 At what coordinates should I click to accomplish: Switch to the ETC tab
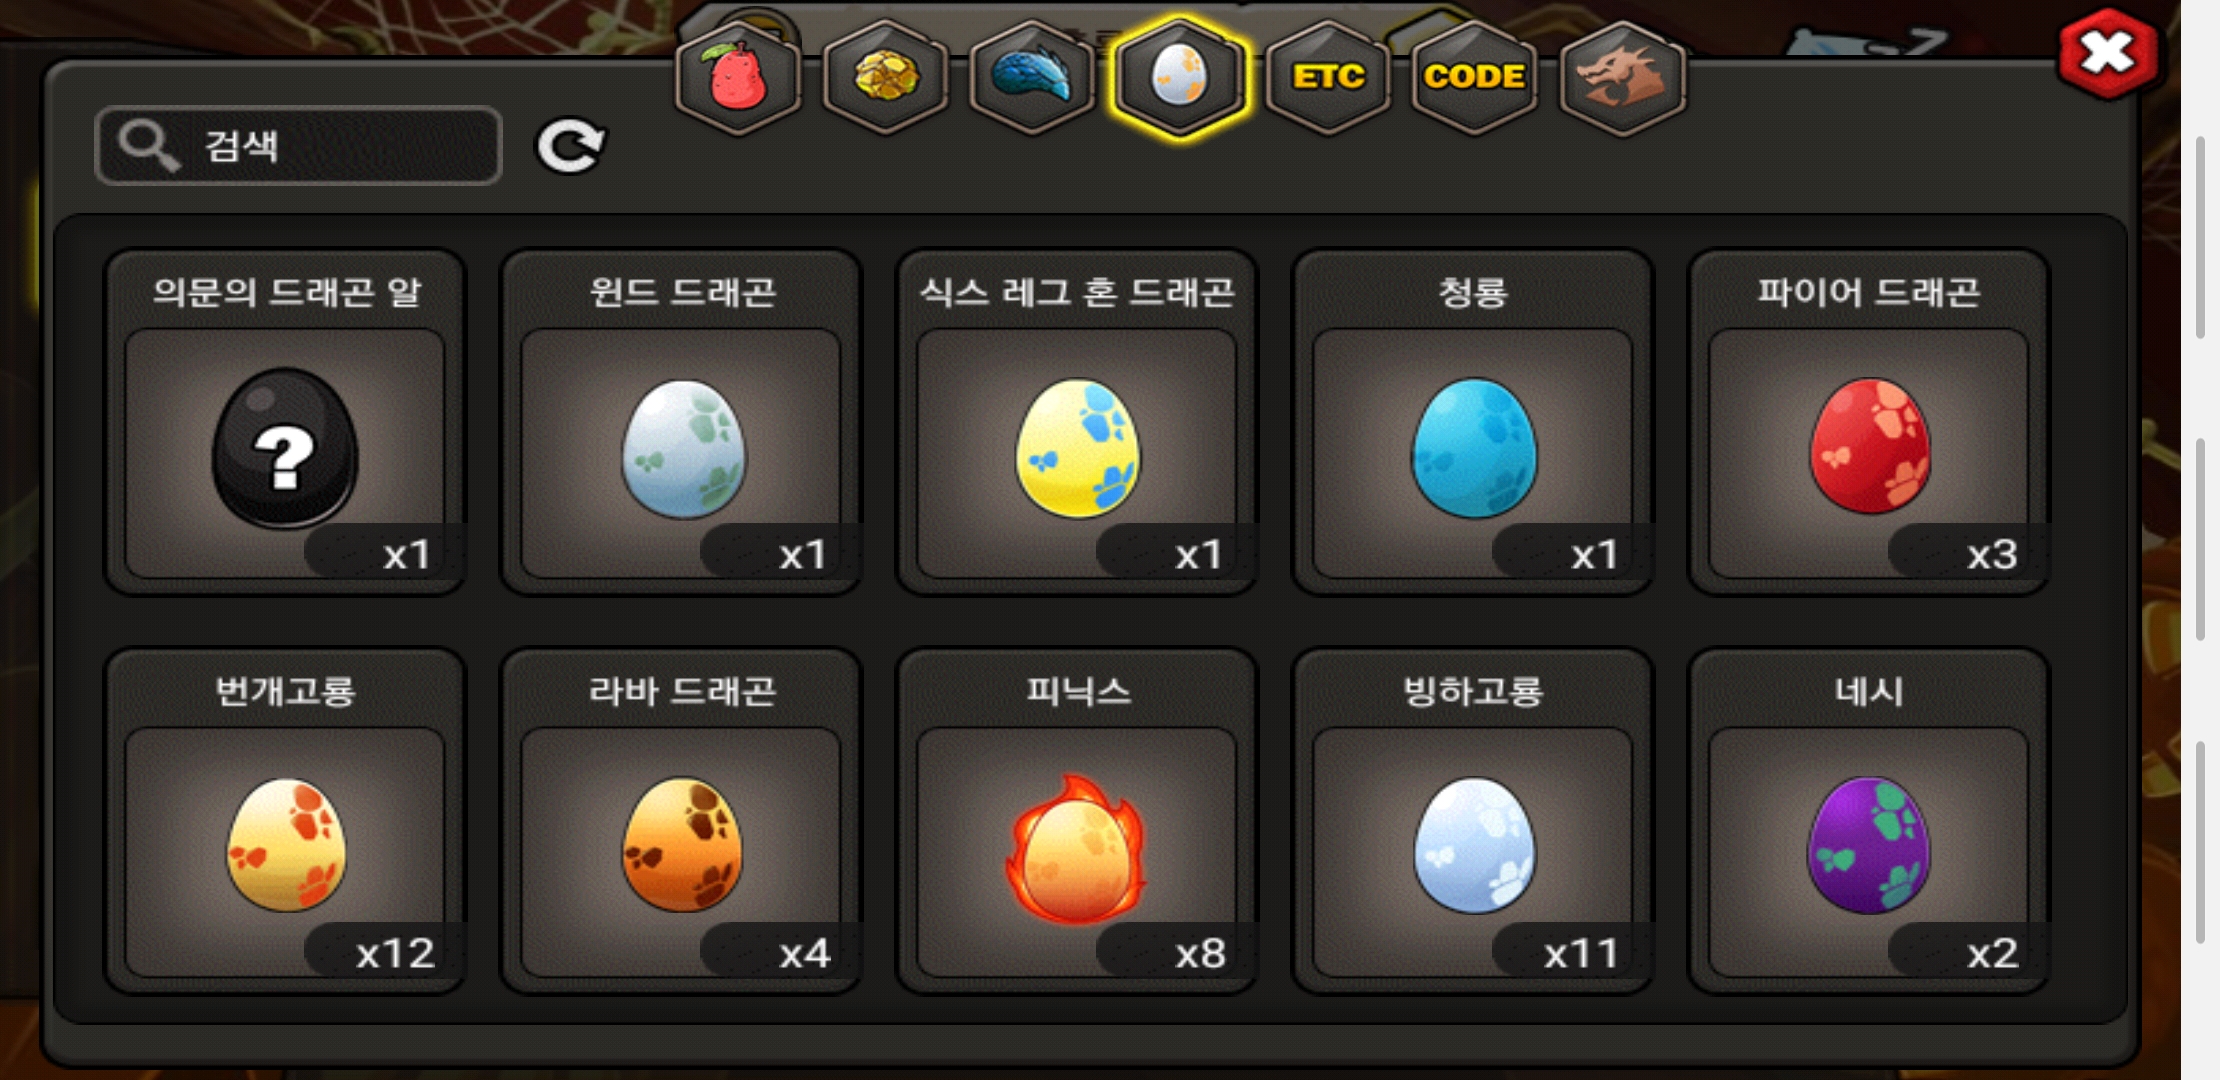click(x=1328, y=77)
